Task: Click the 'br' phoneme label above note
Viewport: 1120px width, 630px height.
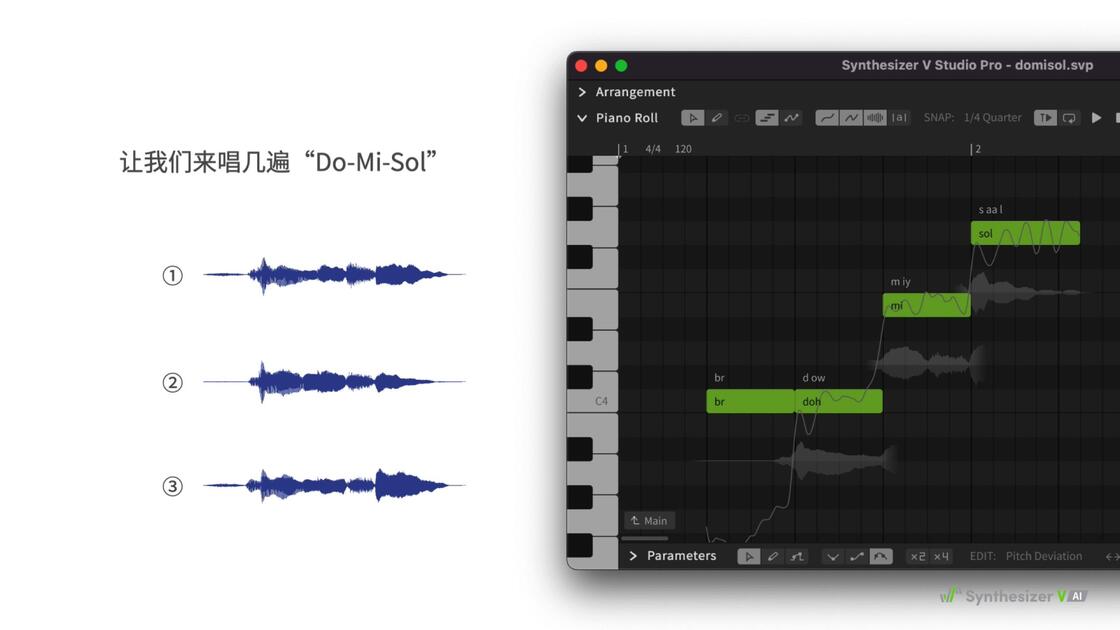Action: pyautogui.click(x=719, y=378)
